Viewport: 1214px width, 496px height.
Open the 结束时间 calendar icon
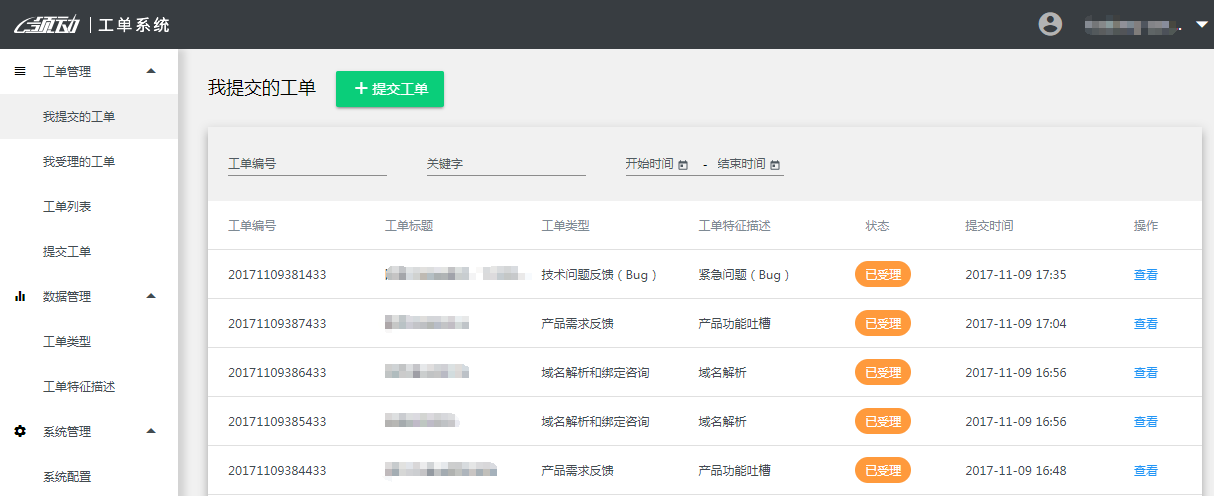(775, 165)
